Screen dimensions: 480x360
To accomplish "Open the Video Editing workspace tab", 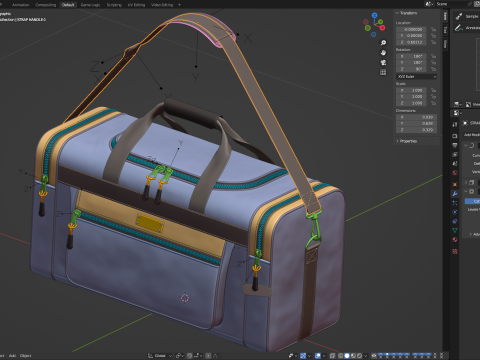I will [x=162, y=5].
